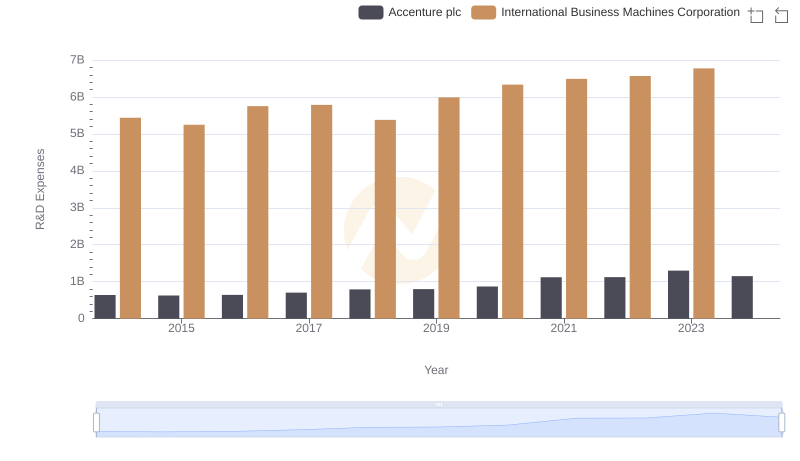
Task: Click the 1B y-axis label
Action: (x=77, y=281)
